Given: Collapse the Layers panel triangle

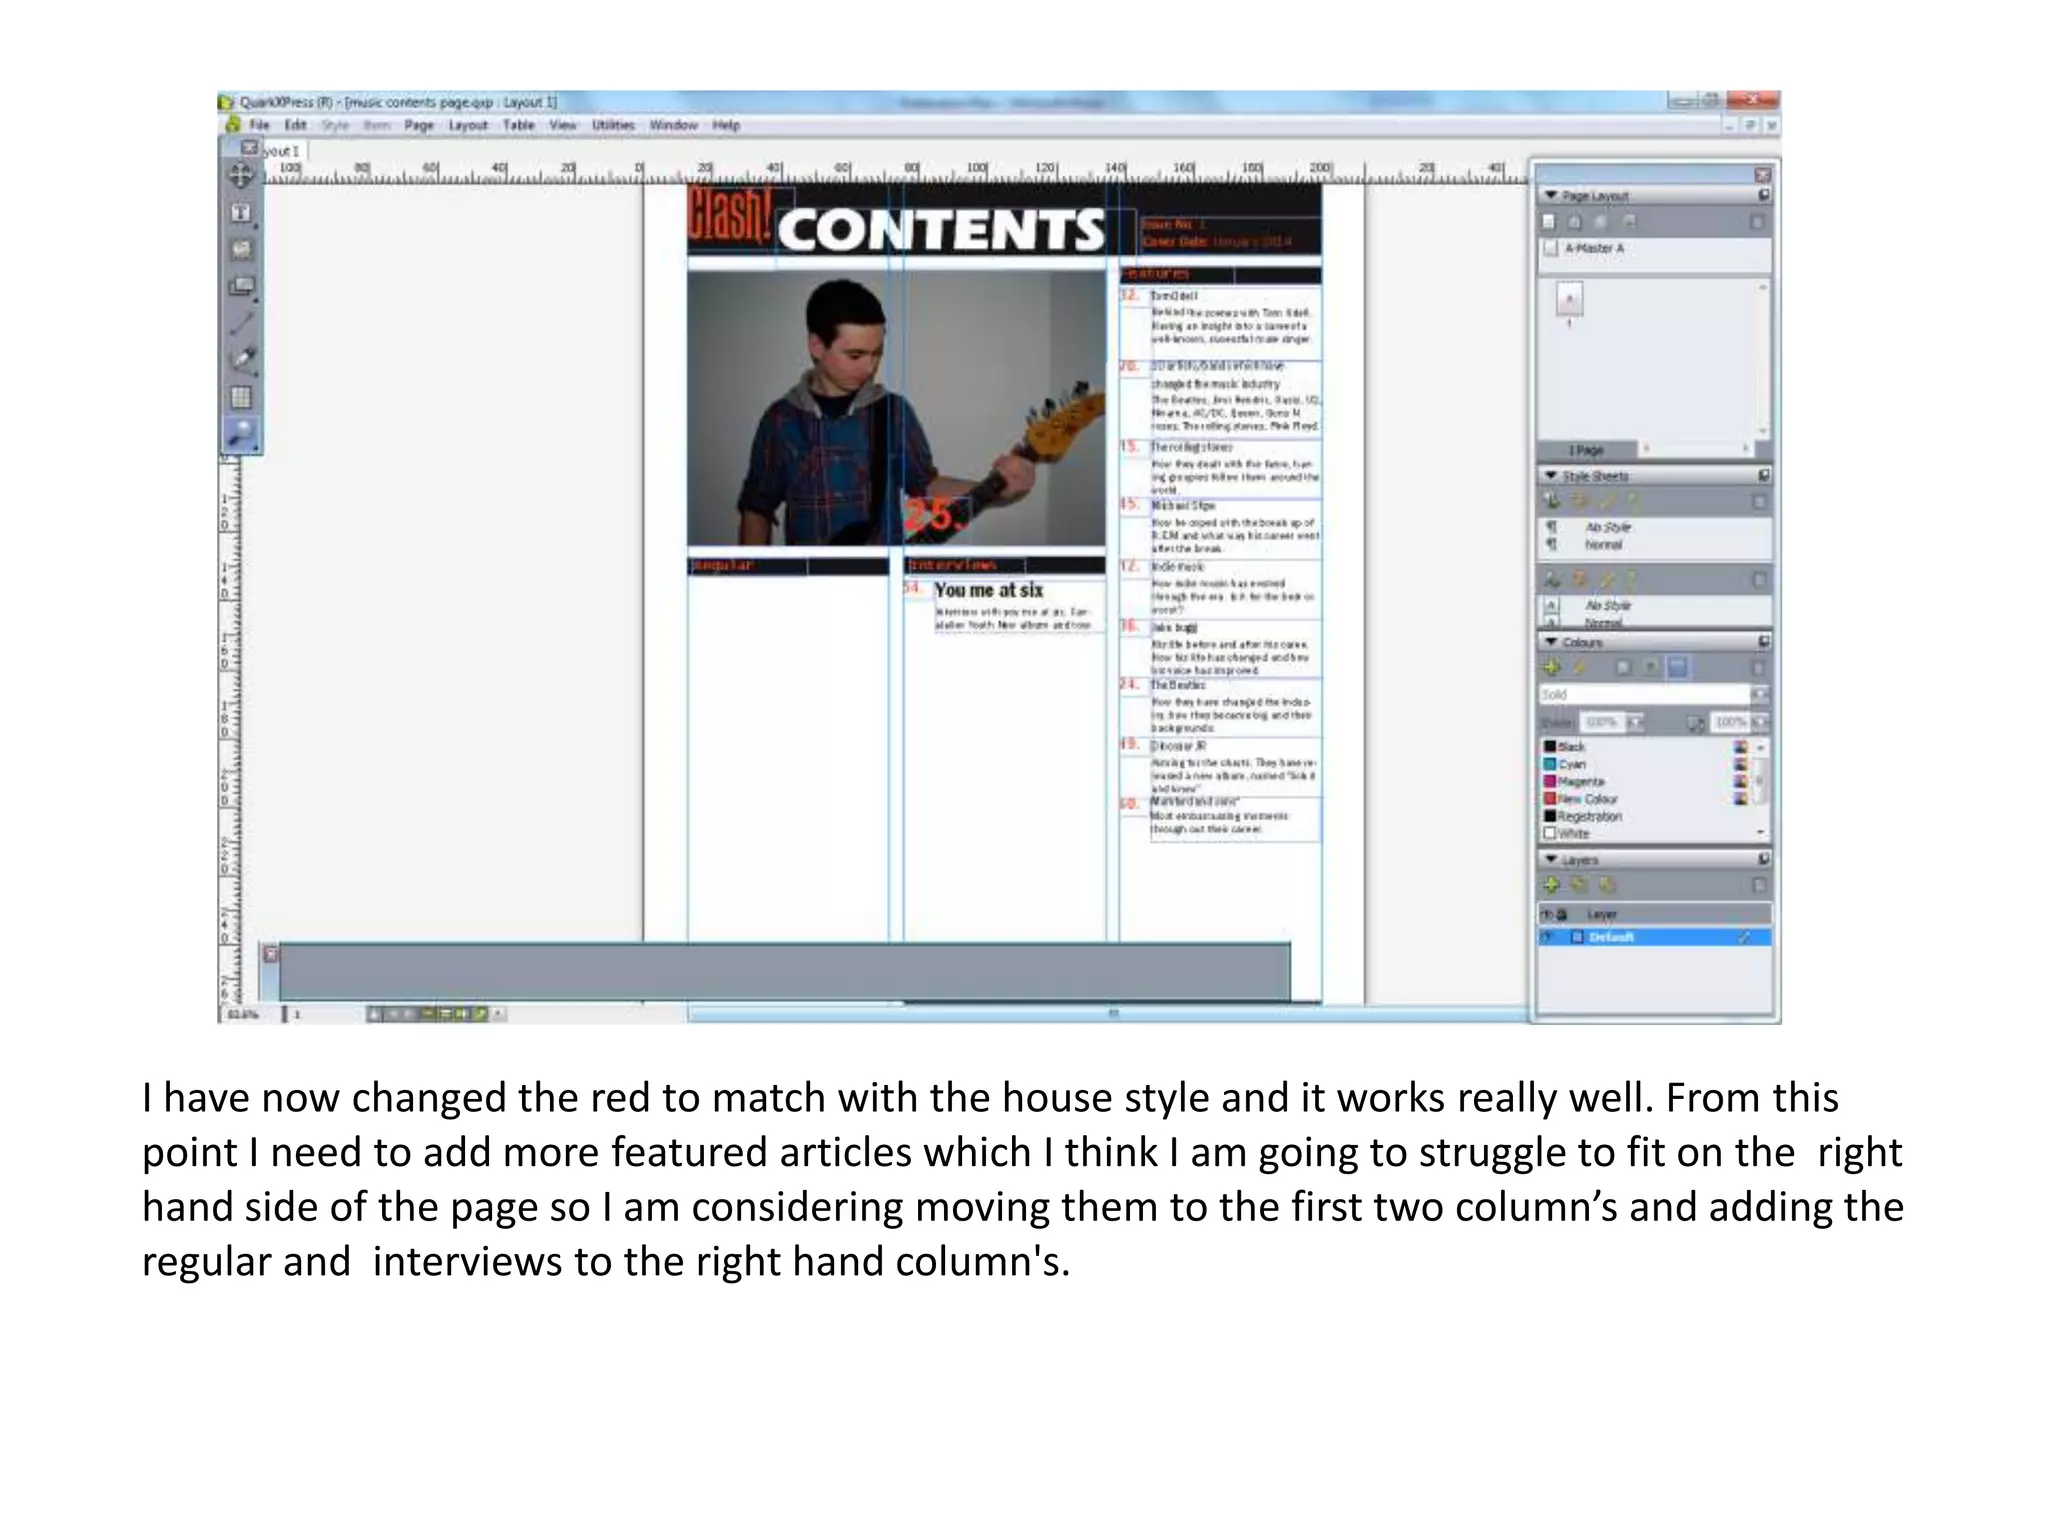Looking at the screenshot, I should (x=1551, y=860).
